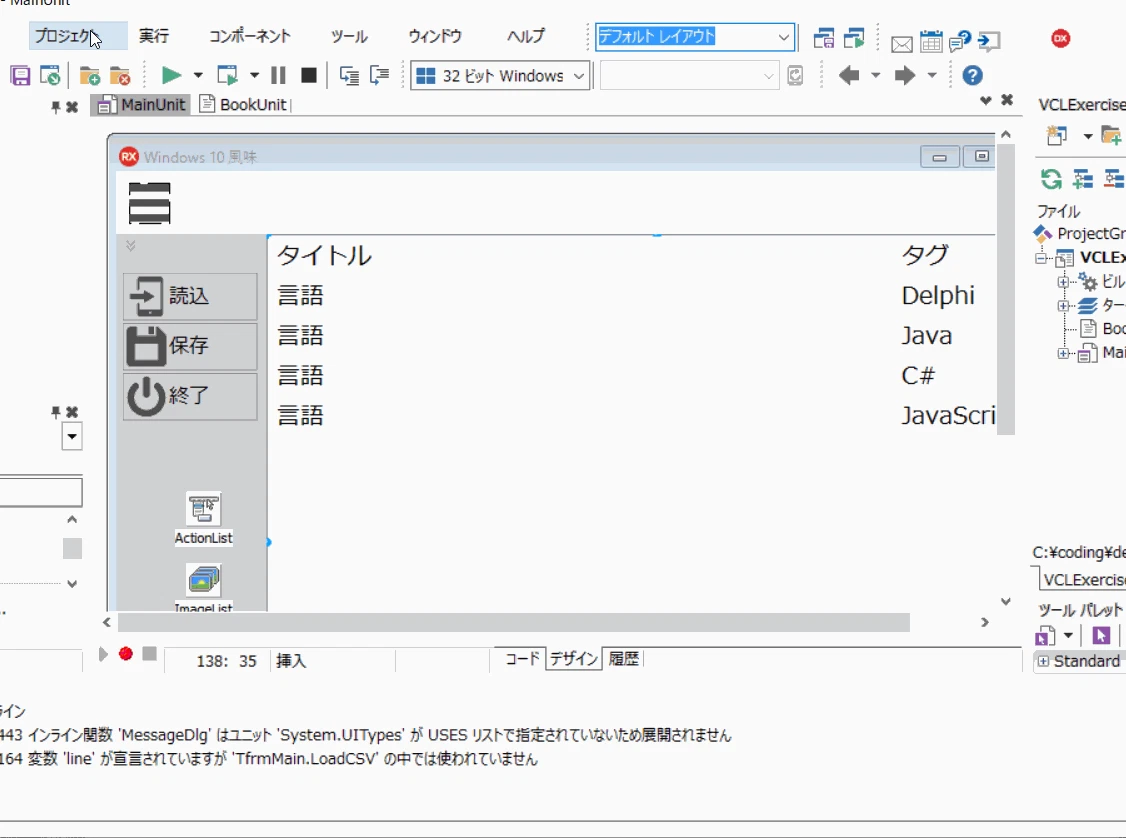Select the Delphi row in the list

click(x=632, y=295)
